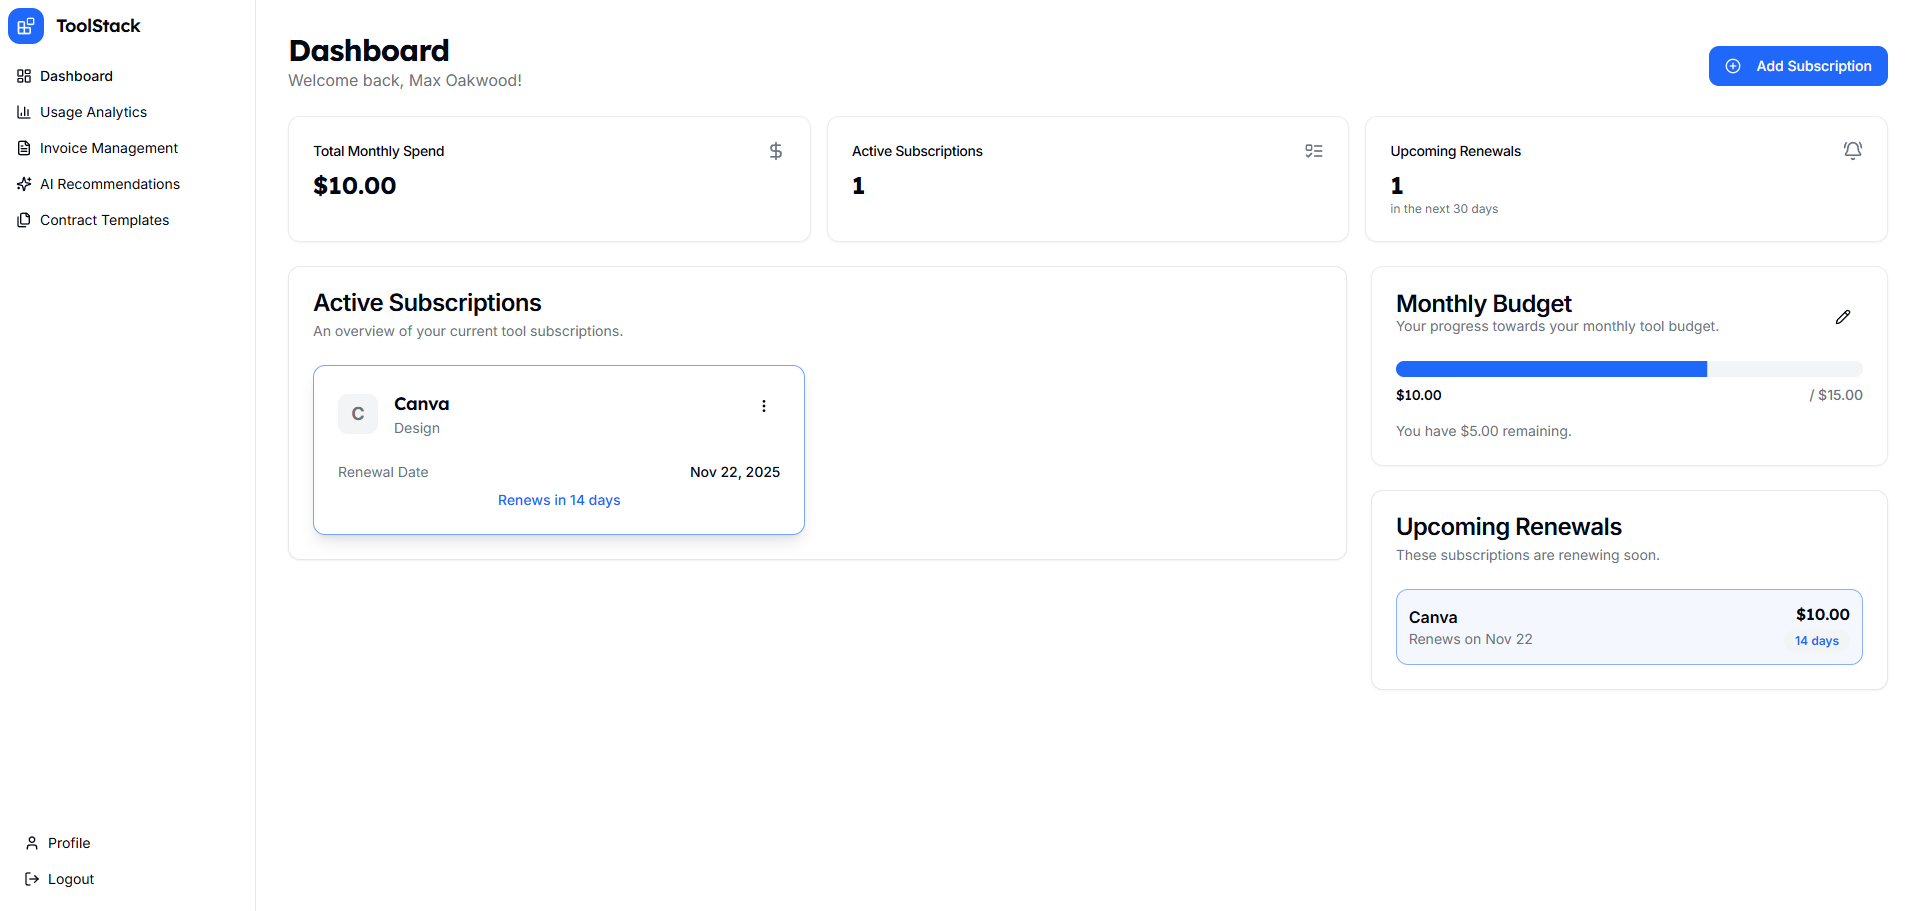Click the pencil icon to edit Monthly Budget
Viewport: 1920px width, 911px height.
(x=1843, y=318)
